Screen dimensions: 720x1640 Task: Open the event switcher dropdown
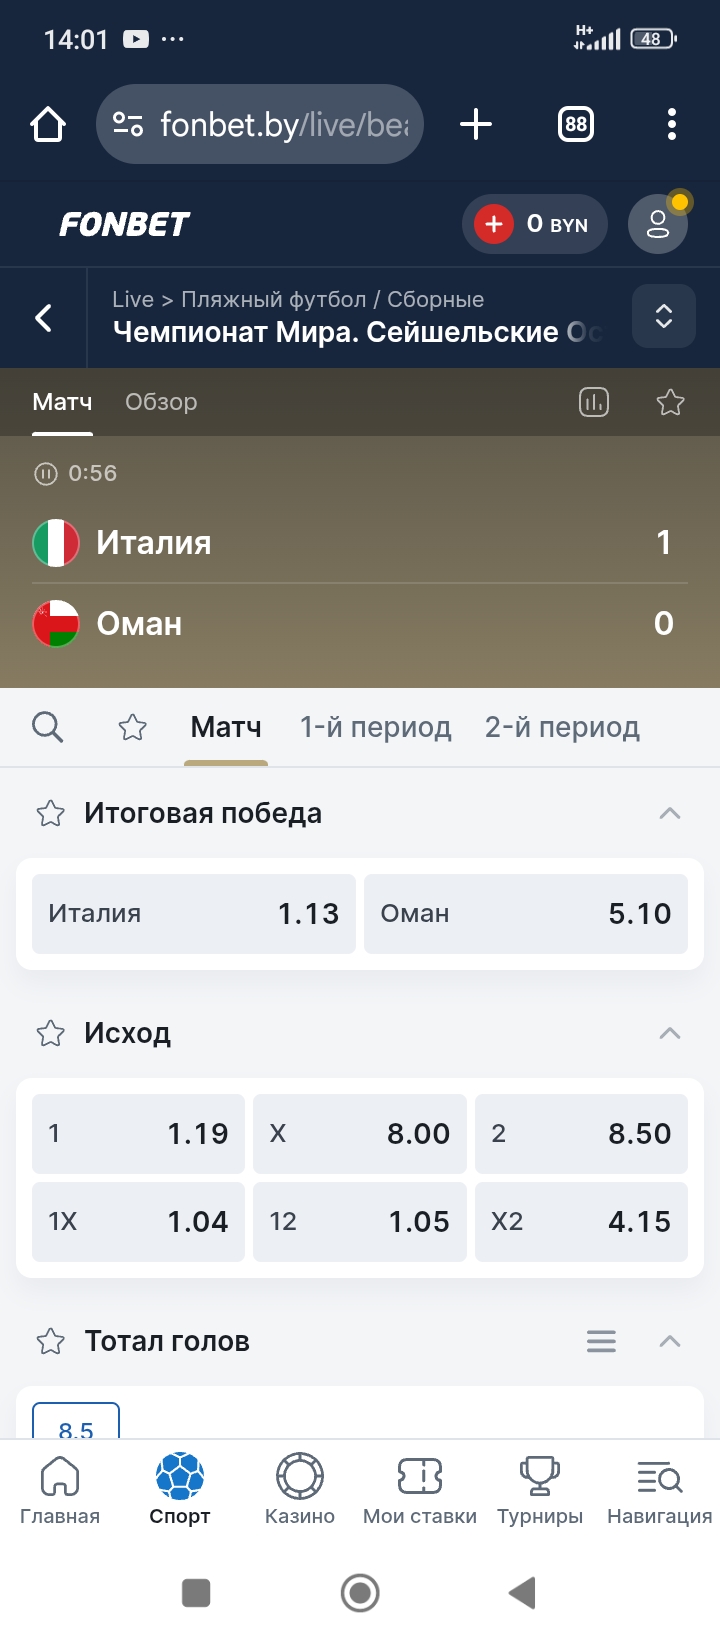pyautogui.click(x=663, y=317)
